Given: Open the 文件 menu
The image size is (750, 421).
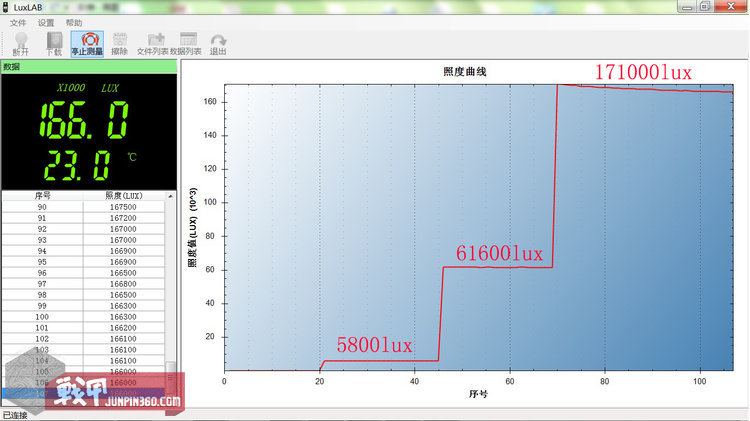Looking at the screenshot, I should pyautogui.click(x=18, y=22).
